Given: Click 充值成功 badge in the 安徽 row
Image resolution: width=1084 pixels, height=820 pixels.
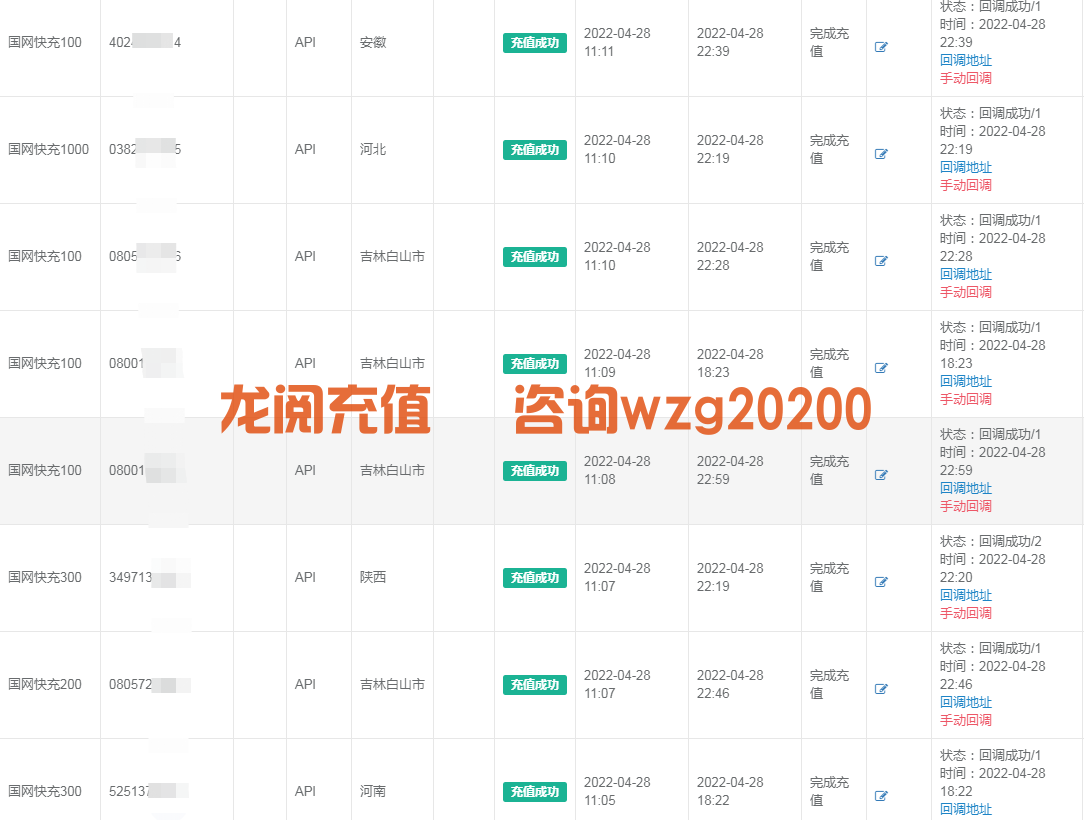Looking at the screenshot, I should 534,43.
